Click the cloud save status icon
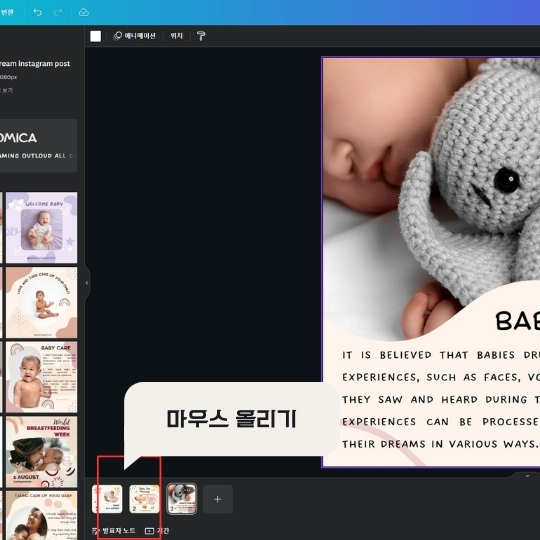The image size is (540, 540). (x=84, y=12)
